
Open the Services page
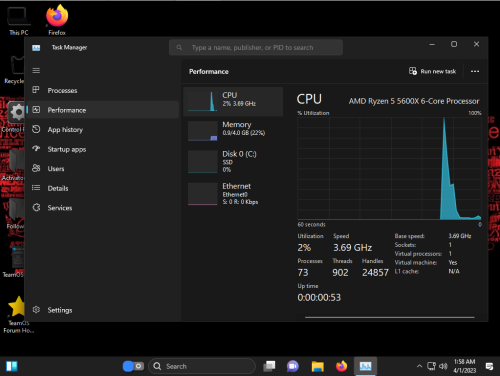pyautogui.click(x=103, y=208)
